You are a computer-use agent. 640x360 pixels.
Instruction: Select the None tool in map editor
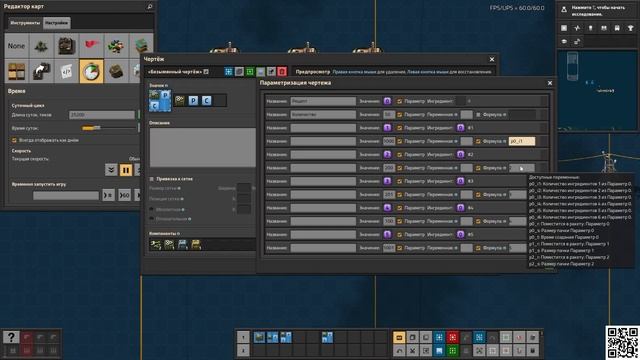pos(16,46)
